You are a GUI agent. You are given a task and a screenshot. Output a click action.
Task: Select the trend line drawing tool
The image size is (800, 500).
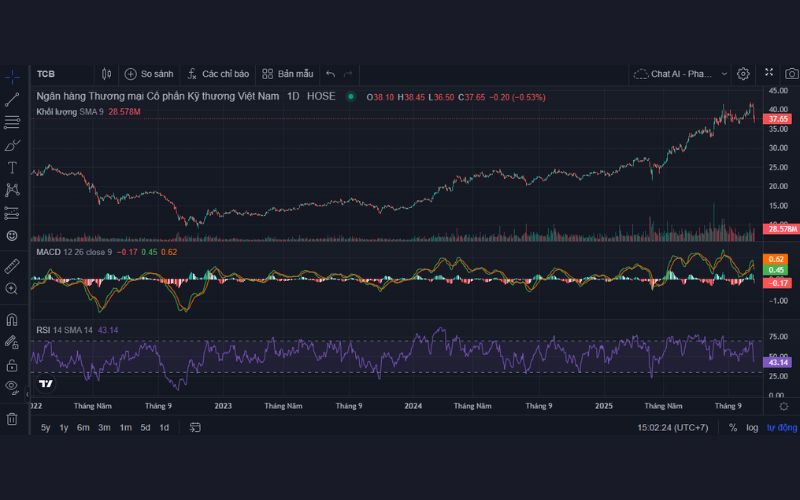12,99
